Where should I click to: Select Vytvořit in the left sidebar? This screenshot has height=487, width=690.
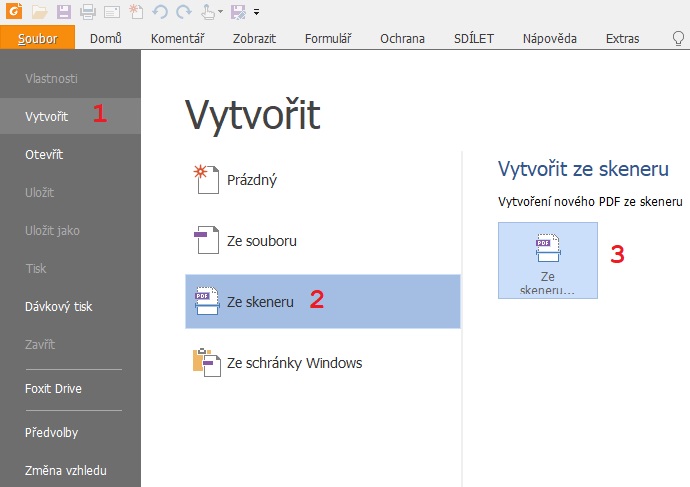[47, 117]
